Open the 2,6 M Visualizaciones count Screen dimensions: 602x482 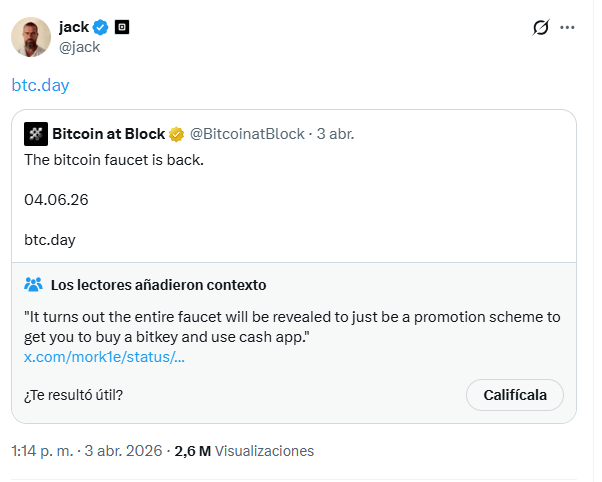coord(244,451)
